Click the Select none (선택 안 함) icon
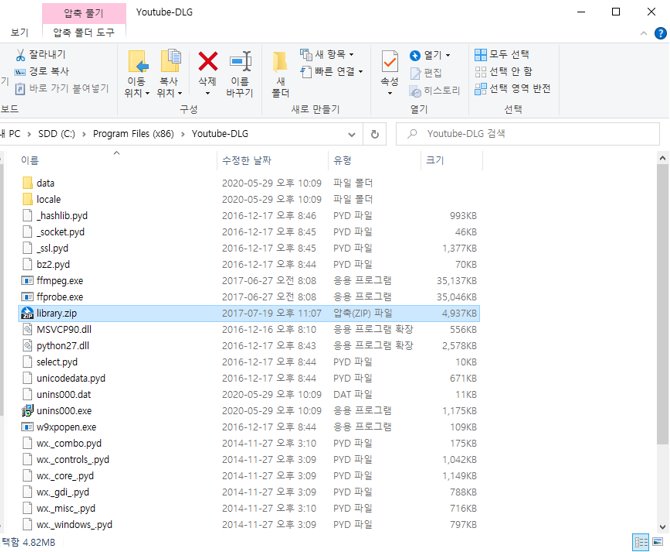The image size is (670, 552). coord(480,72)
